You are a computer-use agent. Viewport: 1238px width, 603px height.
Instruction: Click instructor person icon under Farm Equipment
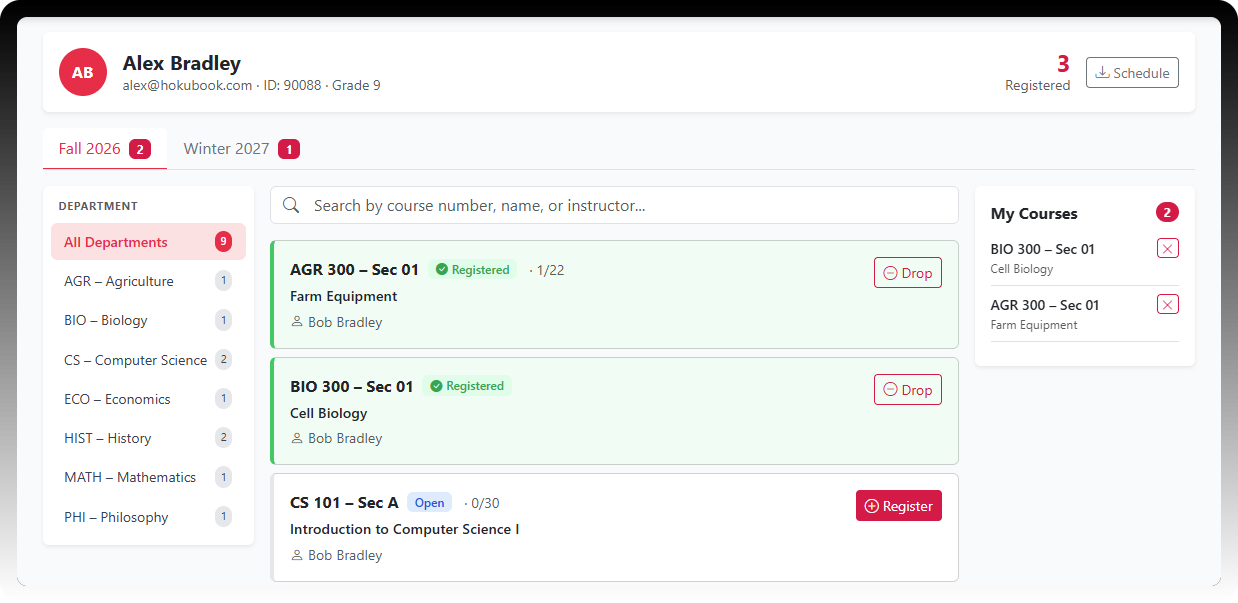[x=297, y=322]
